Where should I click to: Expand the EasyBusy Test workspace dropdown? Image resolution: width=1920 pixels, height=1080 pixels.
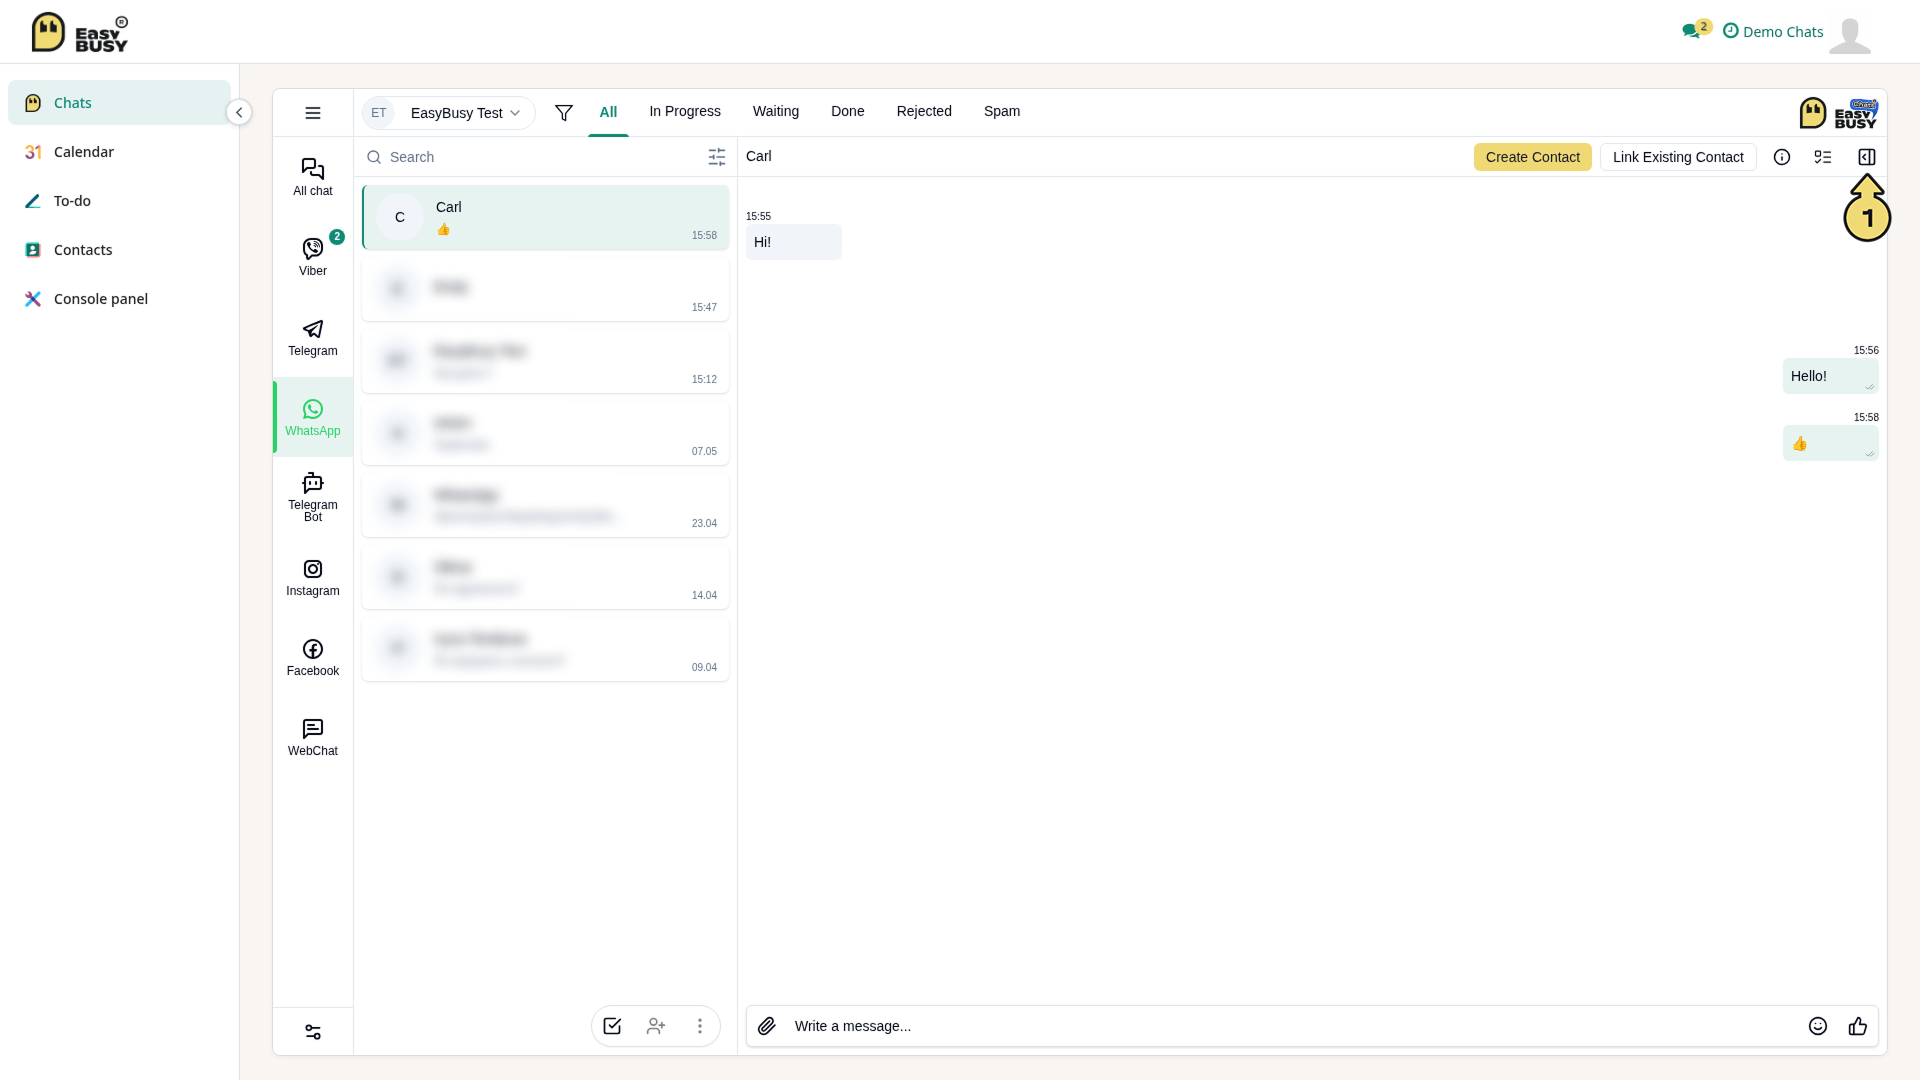point(448,113)
